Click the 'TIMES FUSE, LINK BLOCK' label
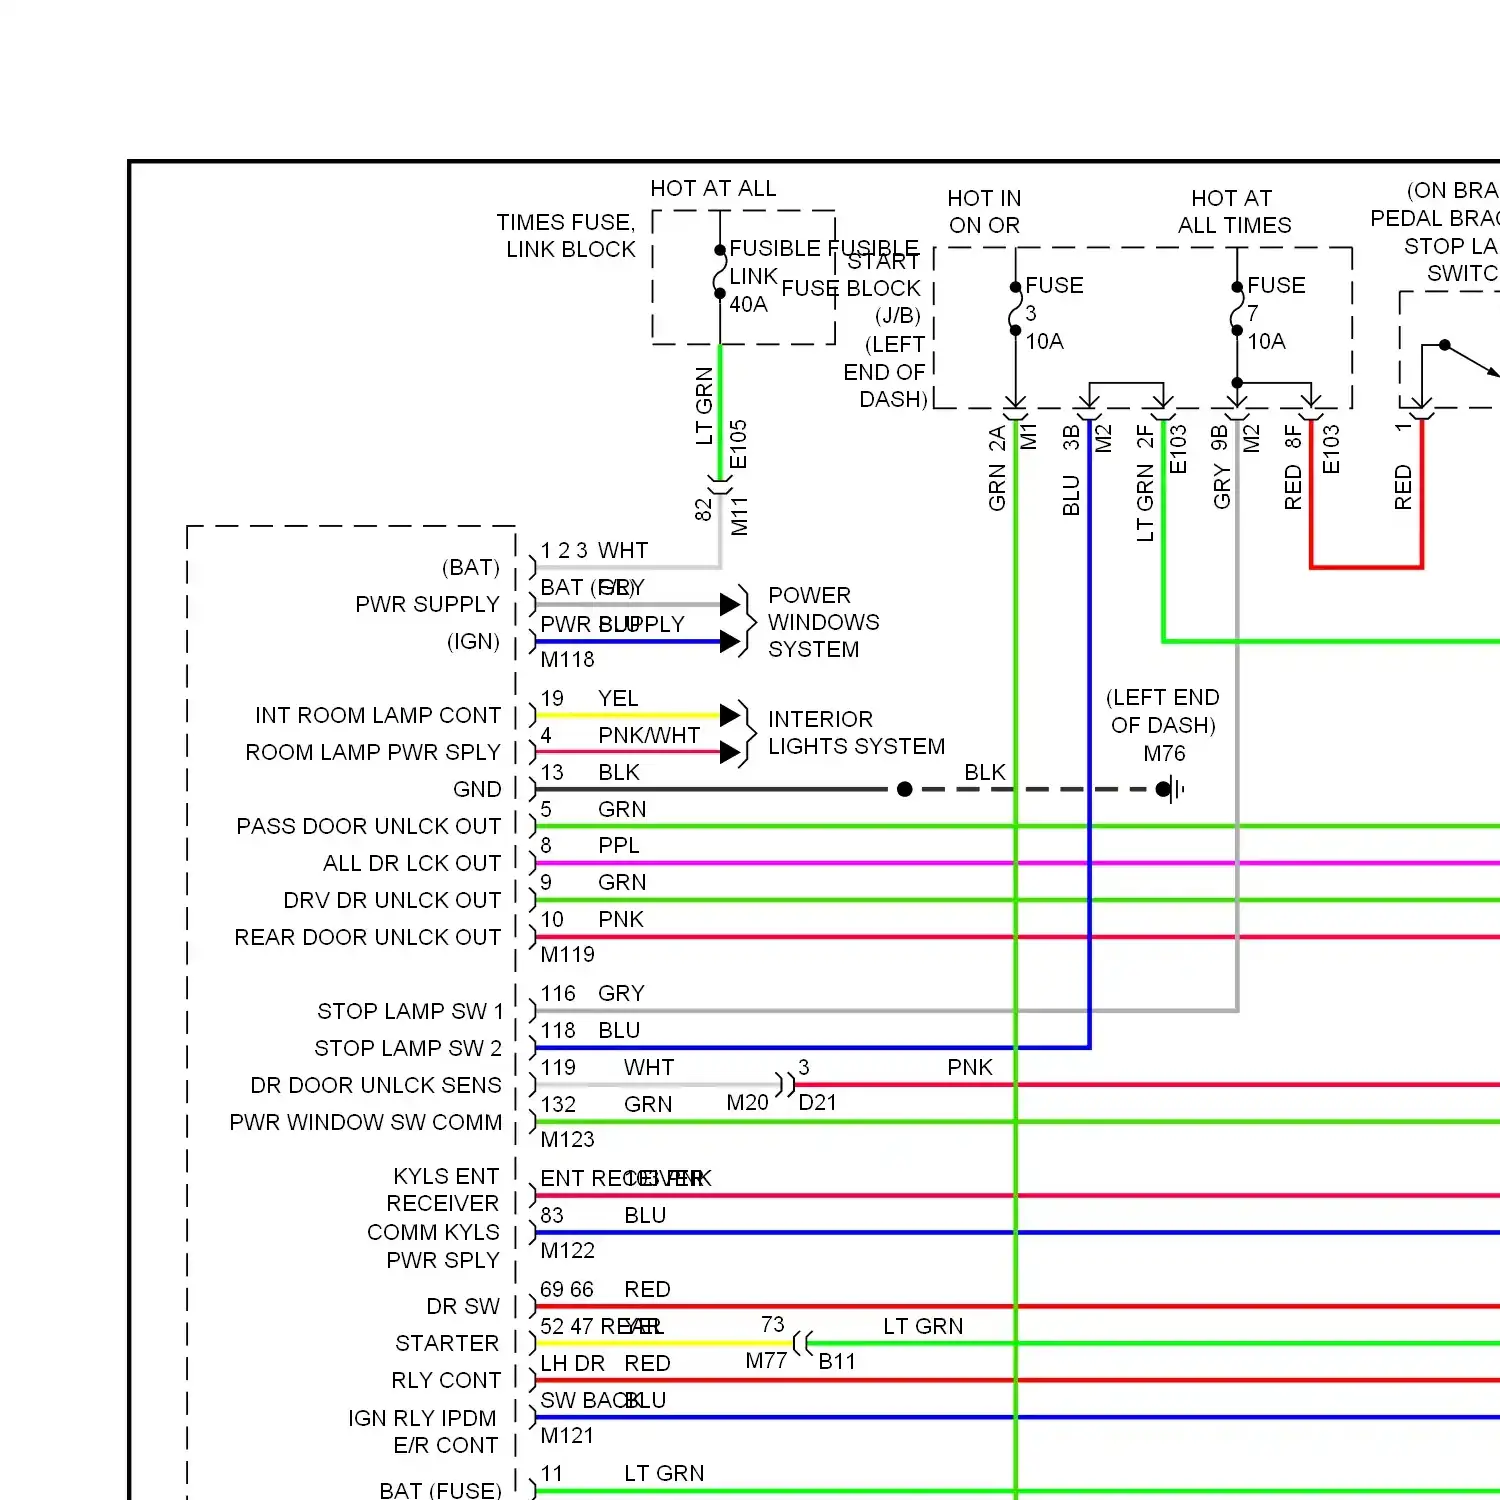The height and width of the screenshot is (1500, 1500). (567, 235)
